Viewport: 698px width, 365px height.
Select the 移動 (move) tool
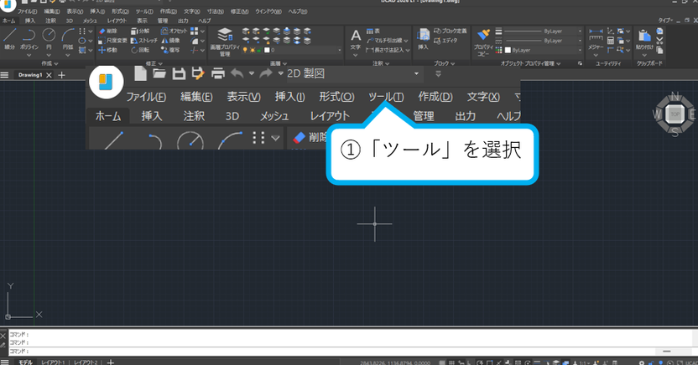tap(107, 50)
